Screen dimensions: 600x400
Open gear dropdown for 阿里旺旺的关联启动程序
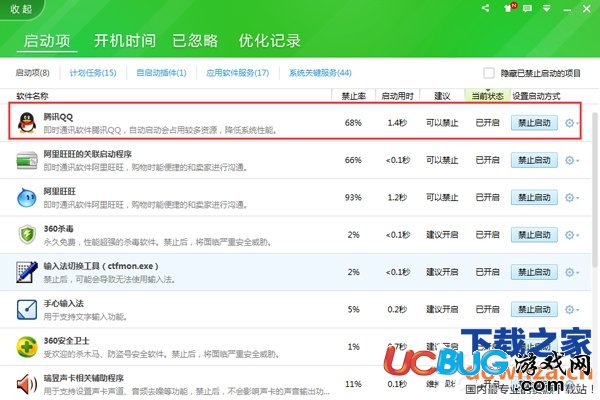tap(572, 160)
